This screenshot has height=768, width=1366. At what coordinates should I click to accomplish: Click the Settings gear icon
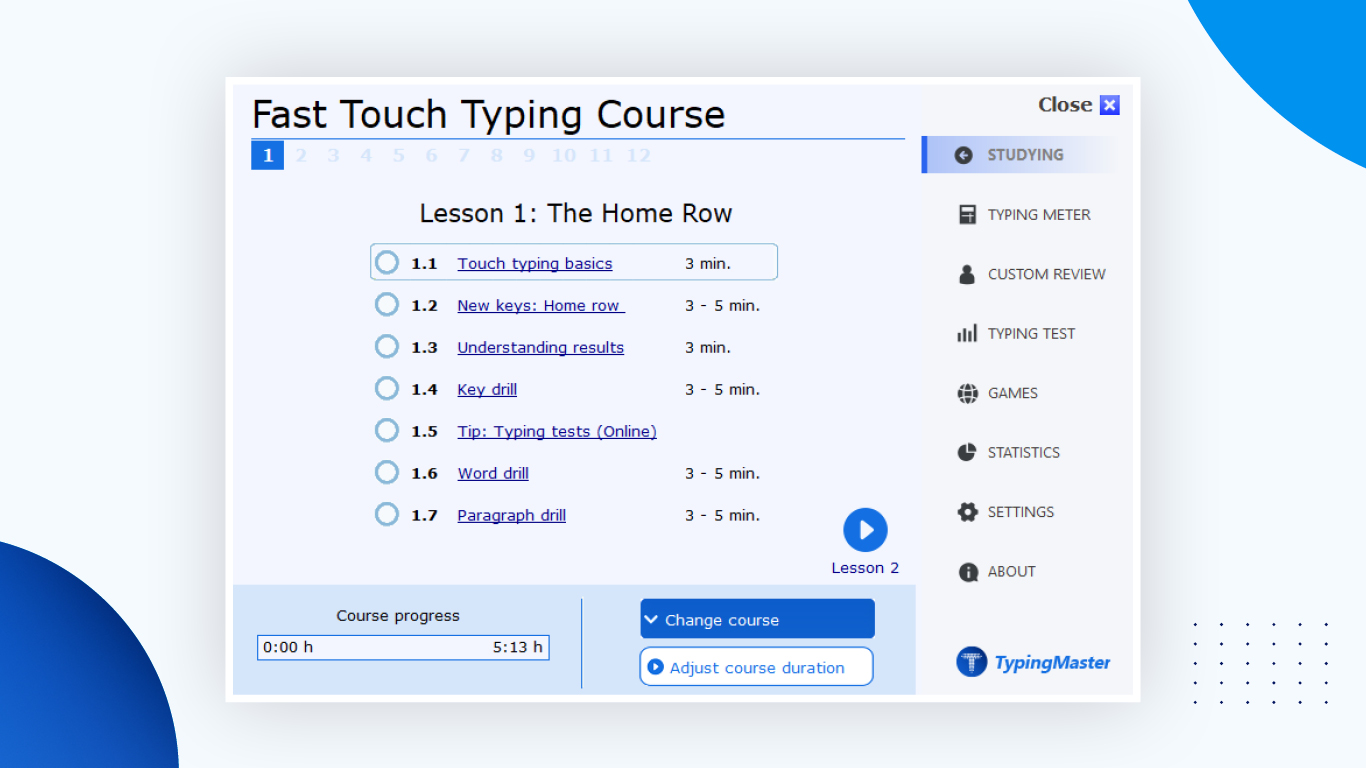pyautogui.click(x=967, y=512)
